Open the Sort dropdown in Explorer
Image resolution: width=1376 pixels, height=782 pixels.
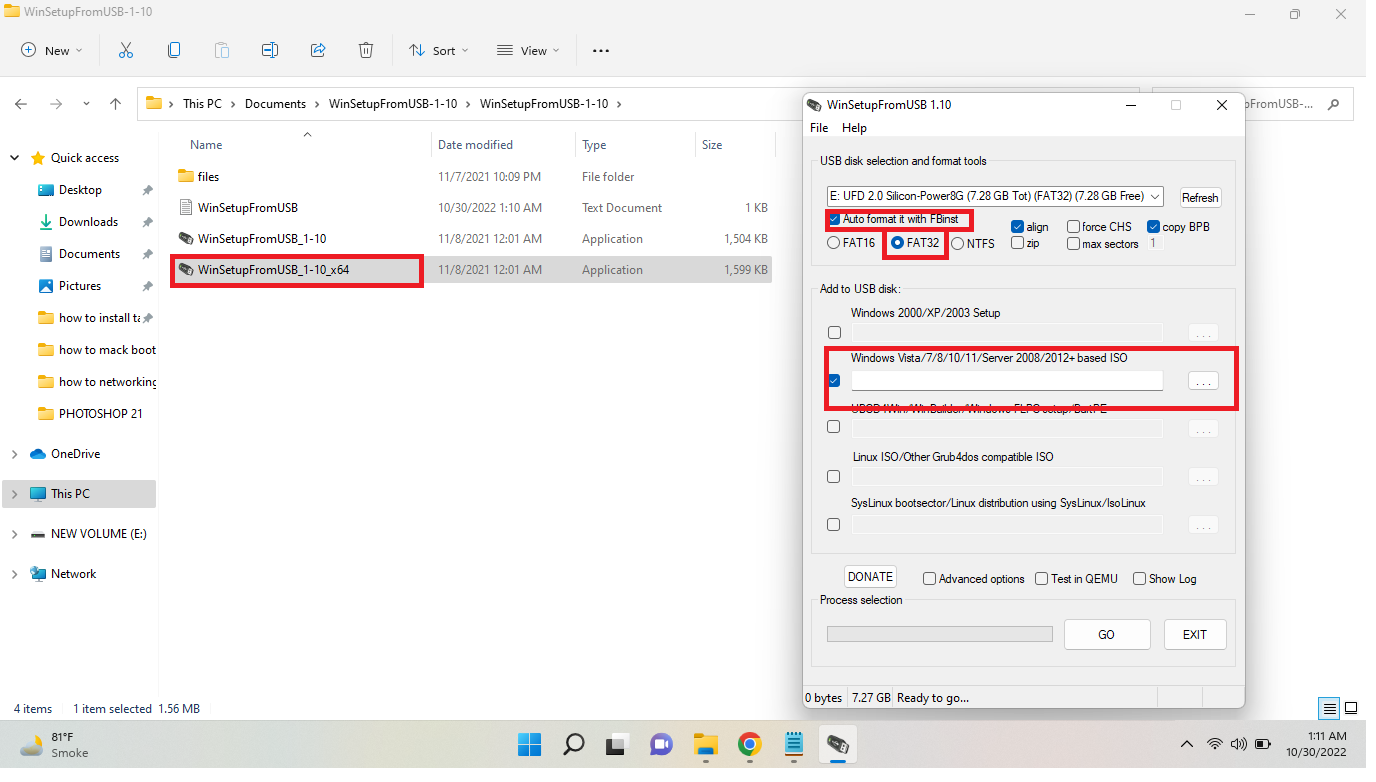point(438,50)
